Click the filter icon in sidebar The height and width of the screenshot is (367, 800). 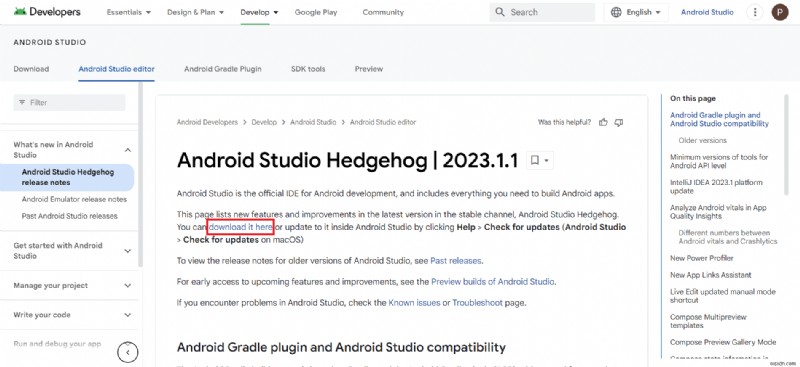(22, 103)
